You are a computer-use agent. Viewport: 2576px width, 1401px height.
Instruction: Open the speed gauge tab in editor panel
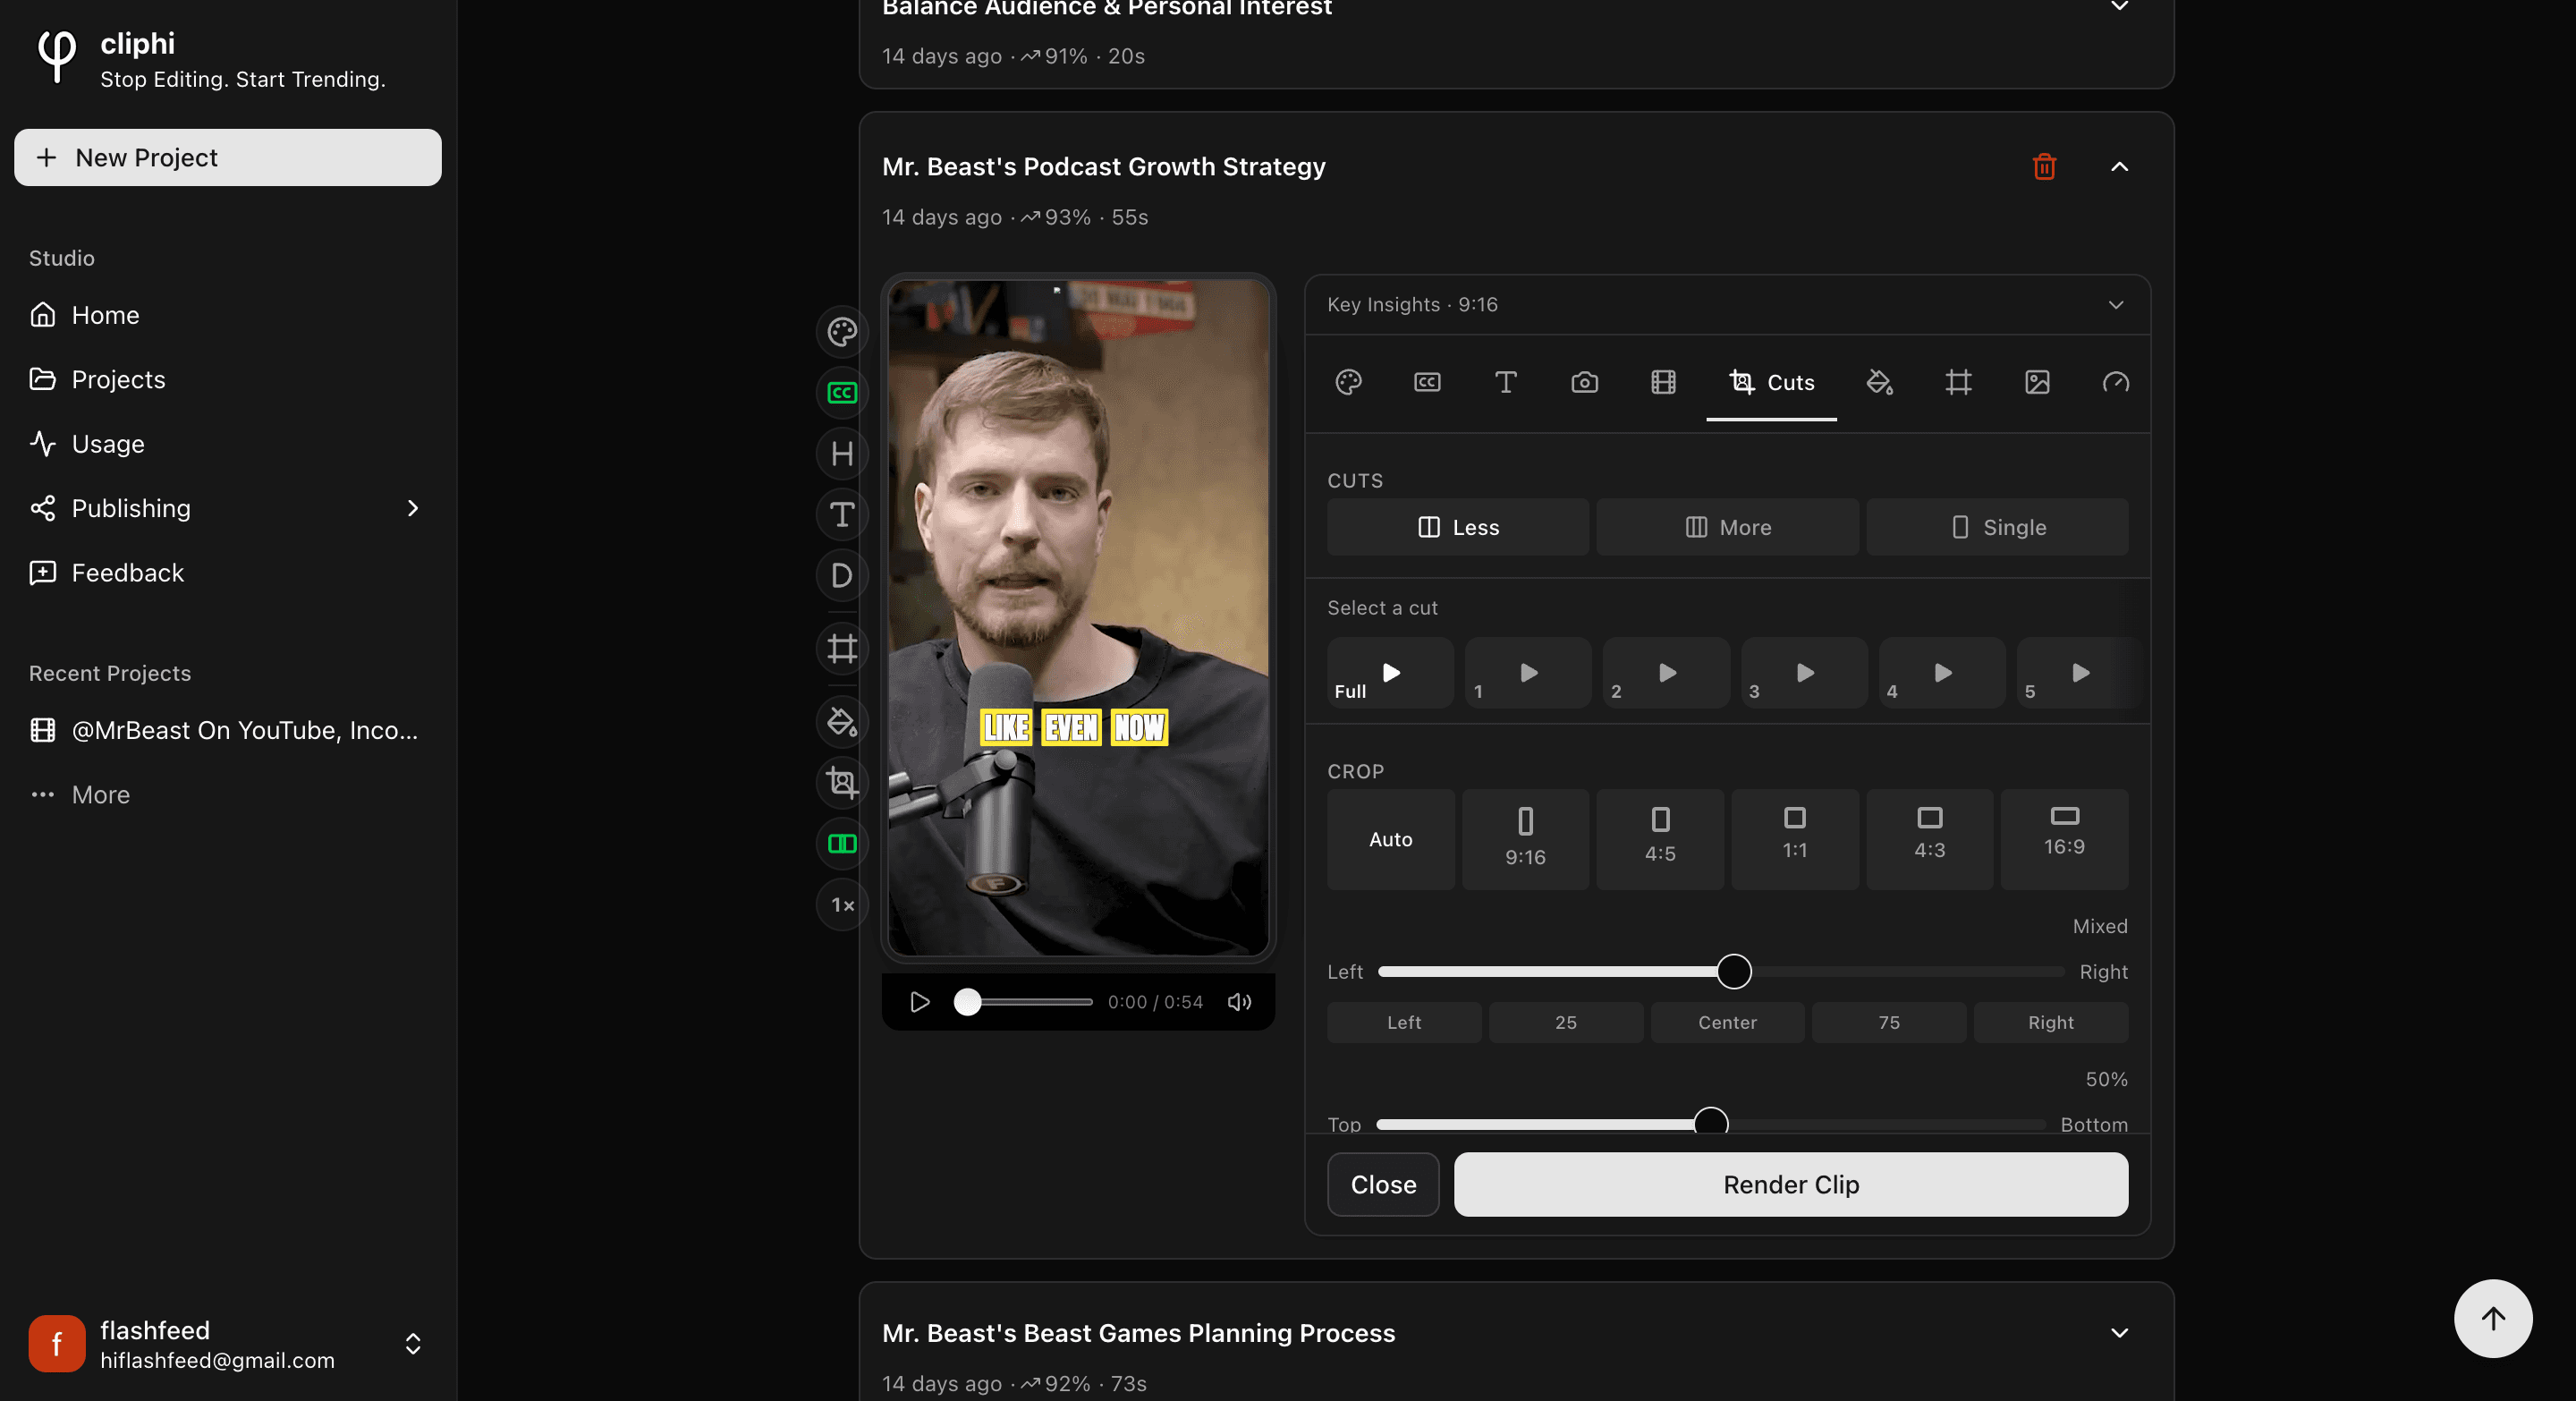2116,382
